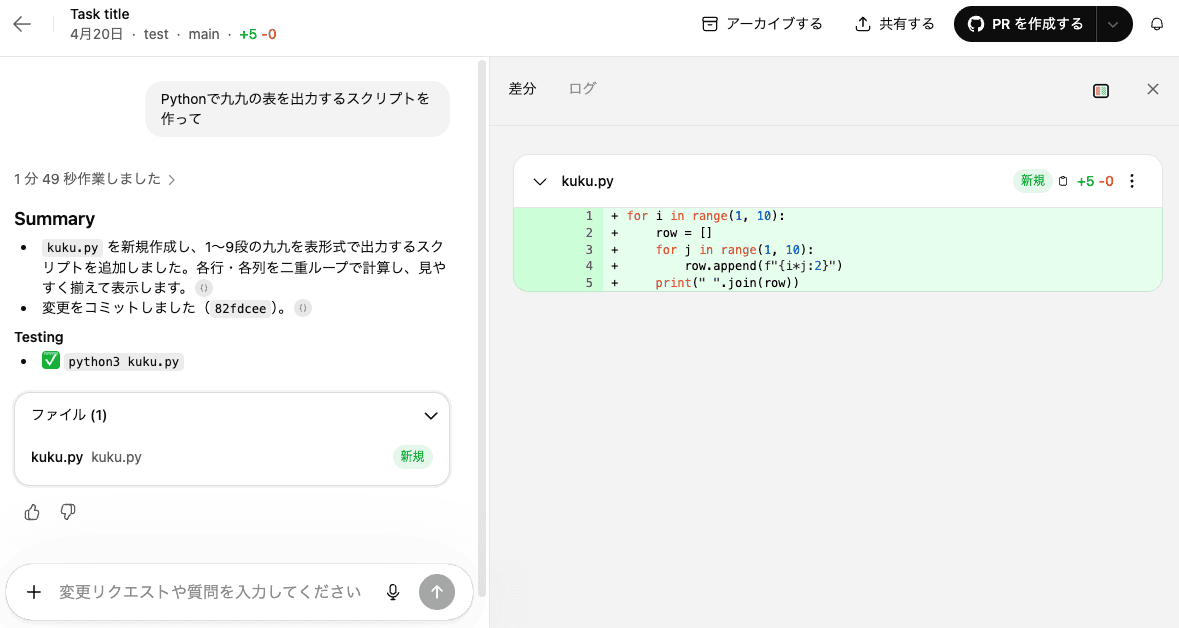Go back with the left arrow icon
The width and height of the screenshot is (1179, 628).
click(x=23, y=24)
